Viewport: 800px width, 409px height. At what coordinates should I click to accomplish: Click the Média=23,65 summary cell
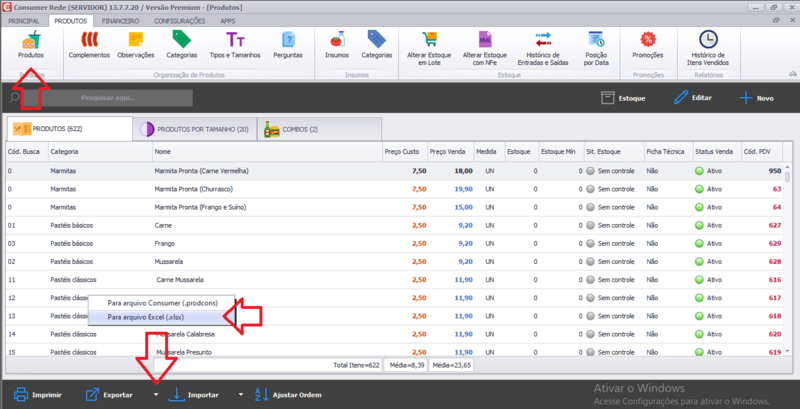click(x=452, y=365)
